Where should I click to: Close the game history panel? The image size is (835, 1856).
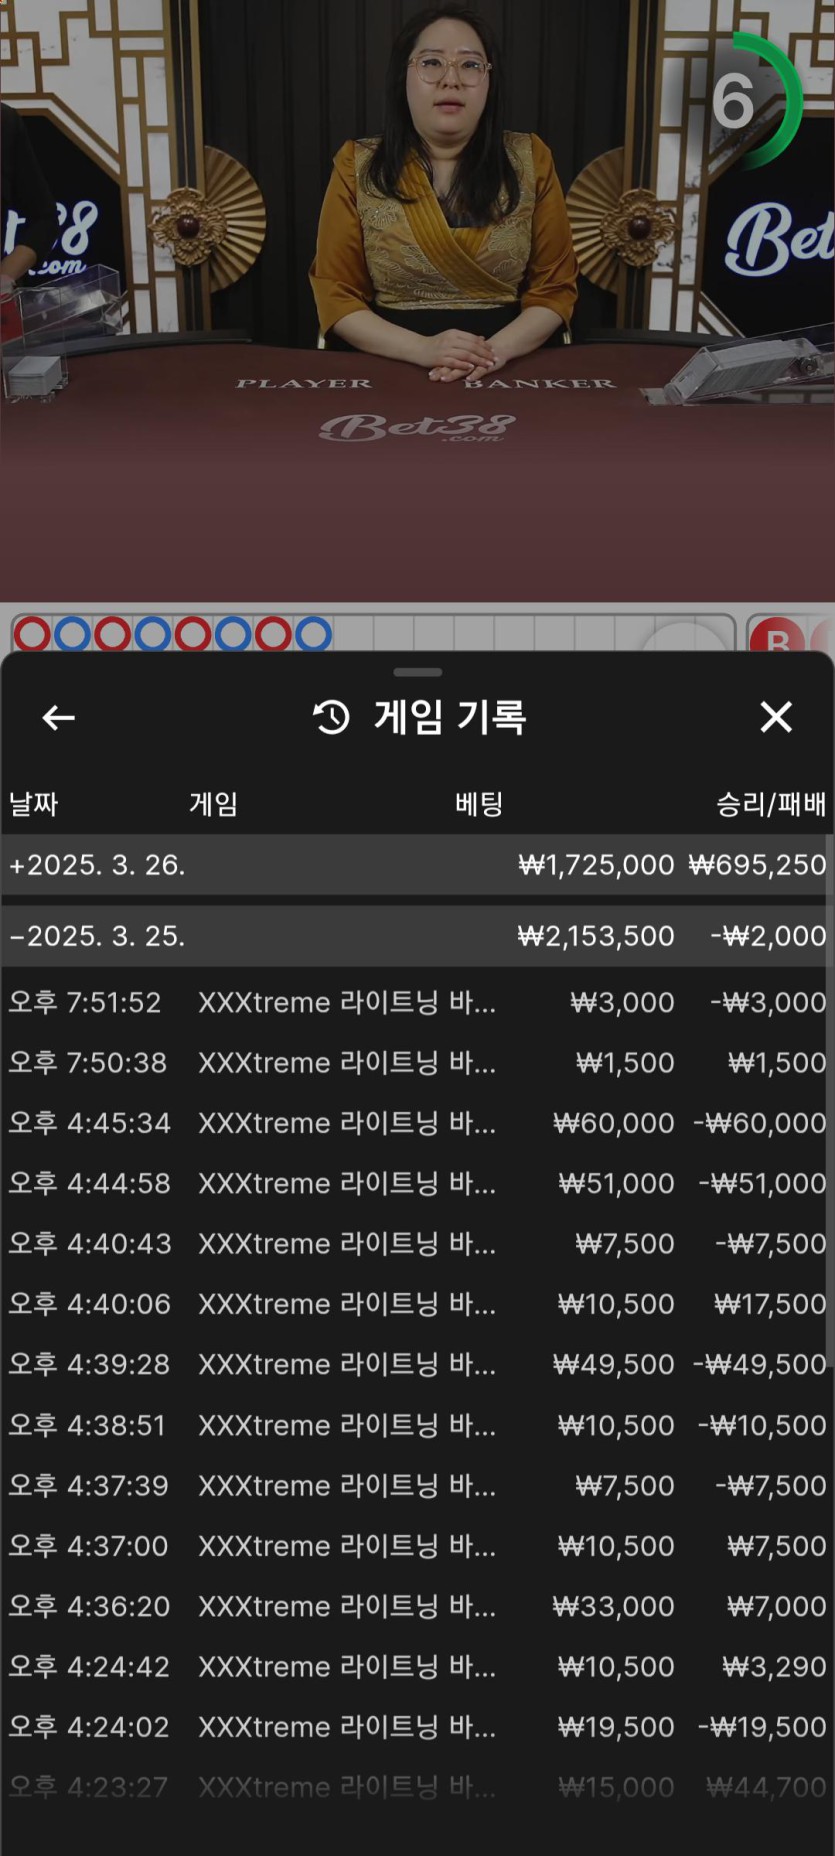tap(776, 717)
